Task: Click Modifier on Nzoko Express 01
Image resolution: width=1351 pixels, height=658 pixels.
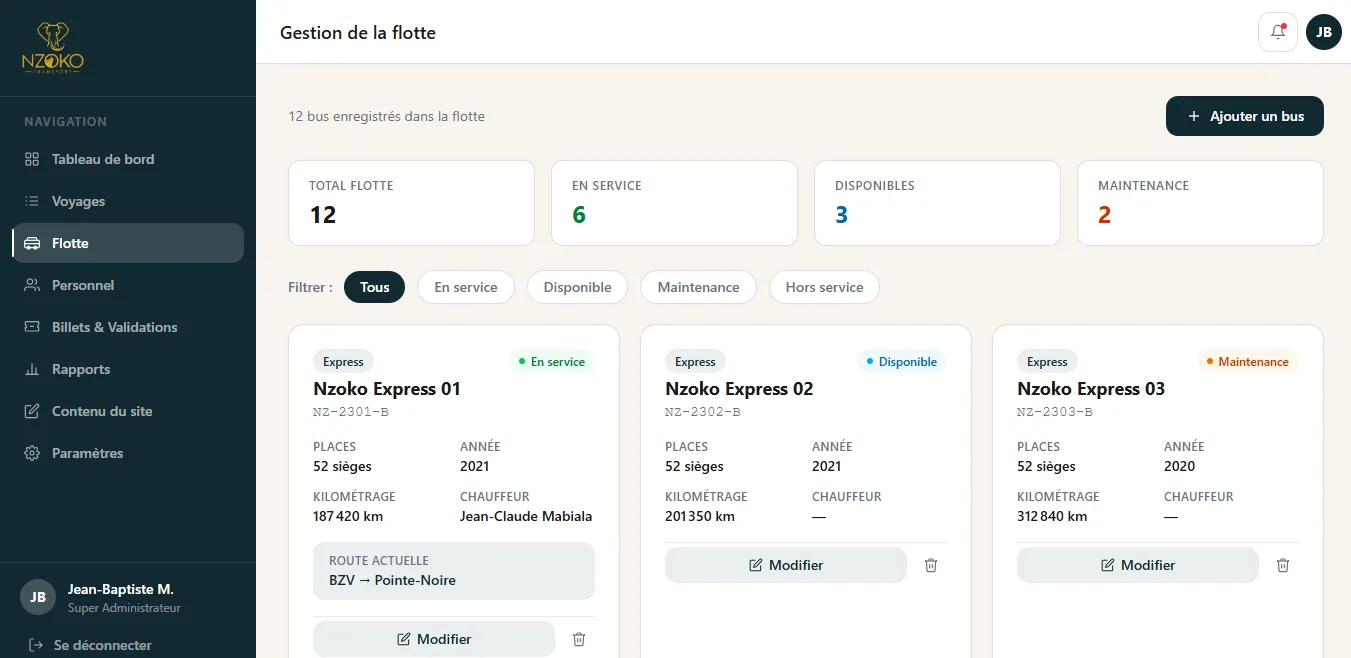Action: pos(434,639)
